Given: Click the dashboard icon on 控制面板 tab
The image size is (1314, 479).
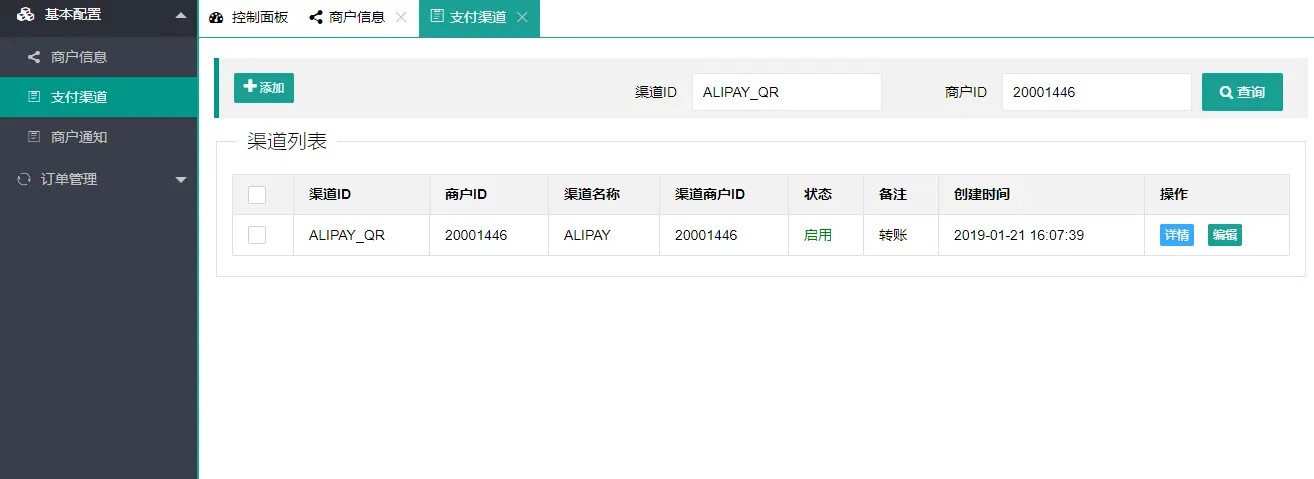Looking at the screenshot, I should 216,17.
